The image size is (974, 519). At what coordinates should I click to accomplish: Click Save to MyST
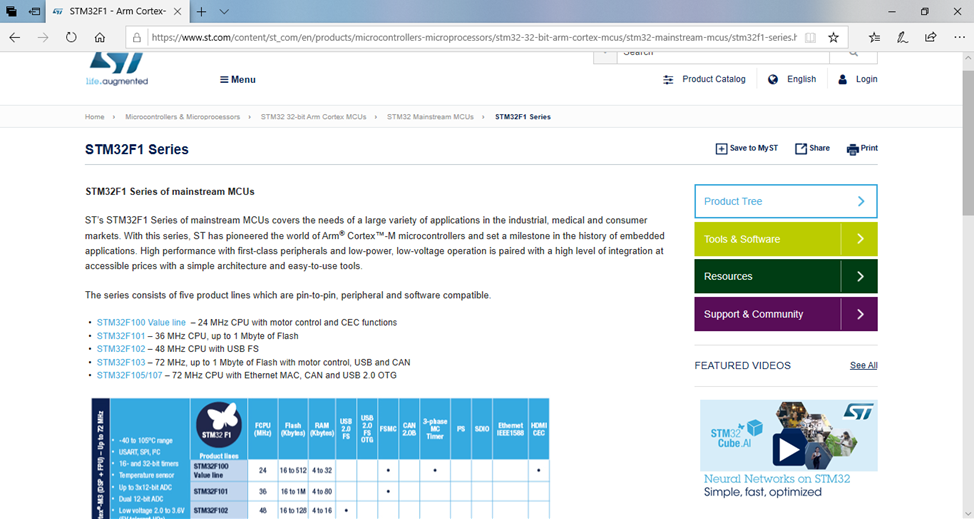click(747, 148)
